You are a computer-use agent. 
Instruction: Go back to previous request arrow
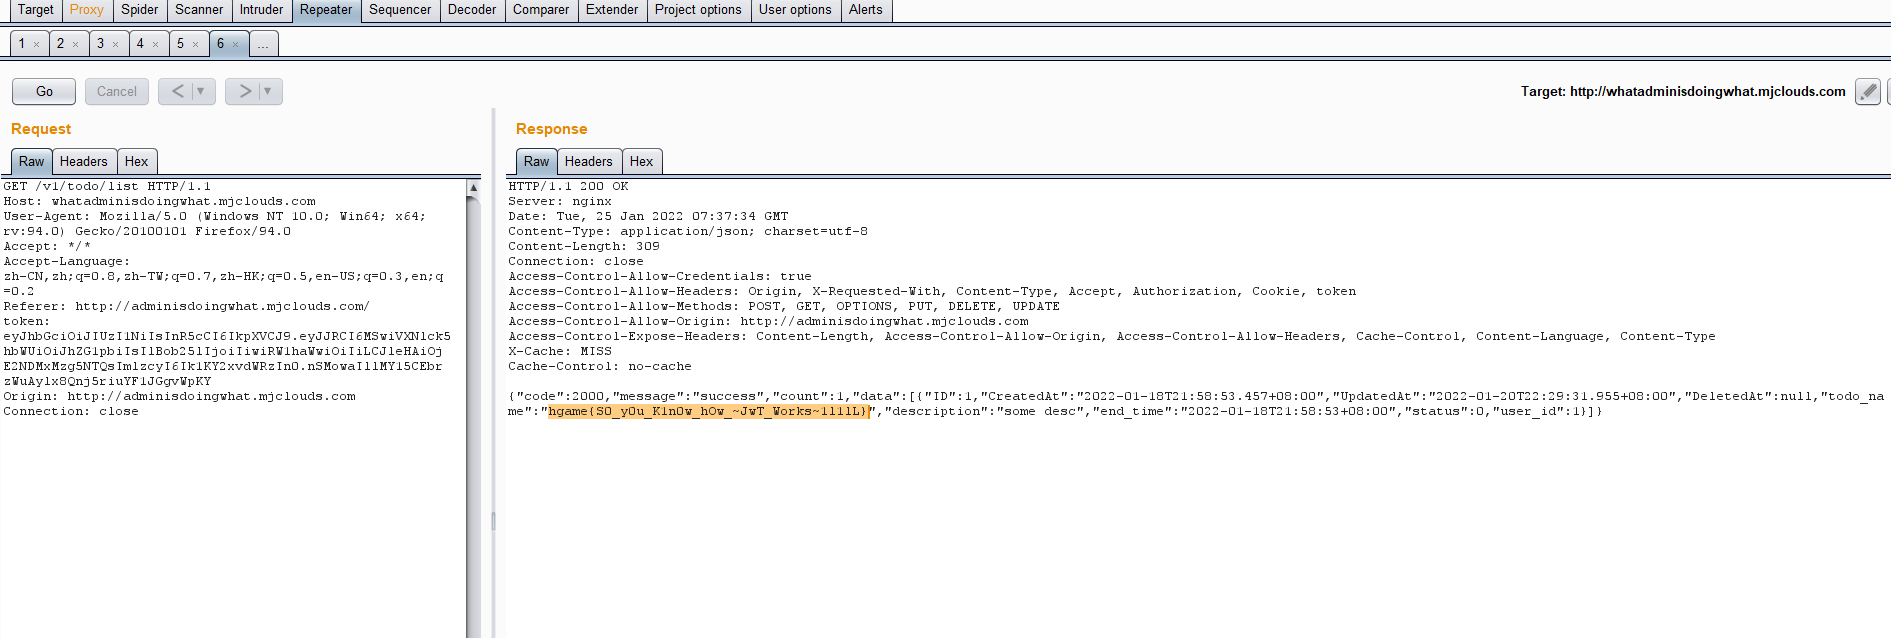pos(177,91)
